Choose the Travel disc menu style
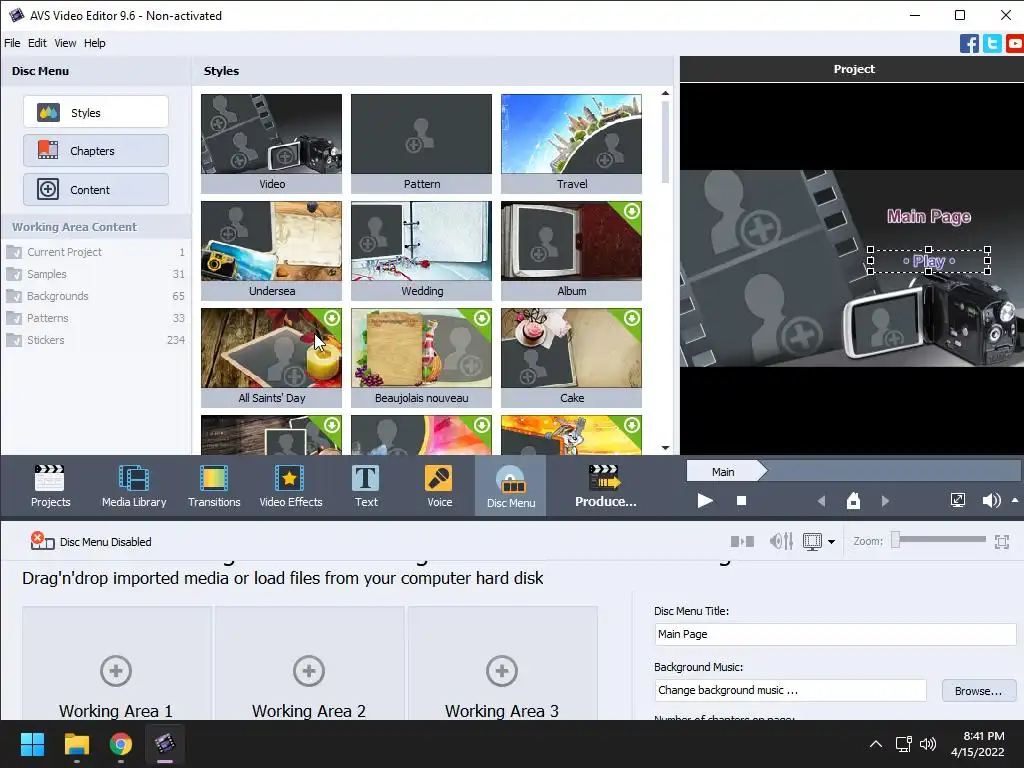Viewport: 1024px width, 768px height. (x=571, y=143)
